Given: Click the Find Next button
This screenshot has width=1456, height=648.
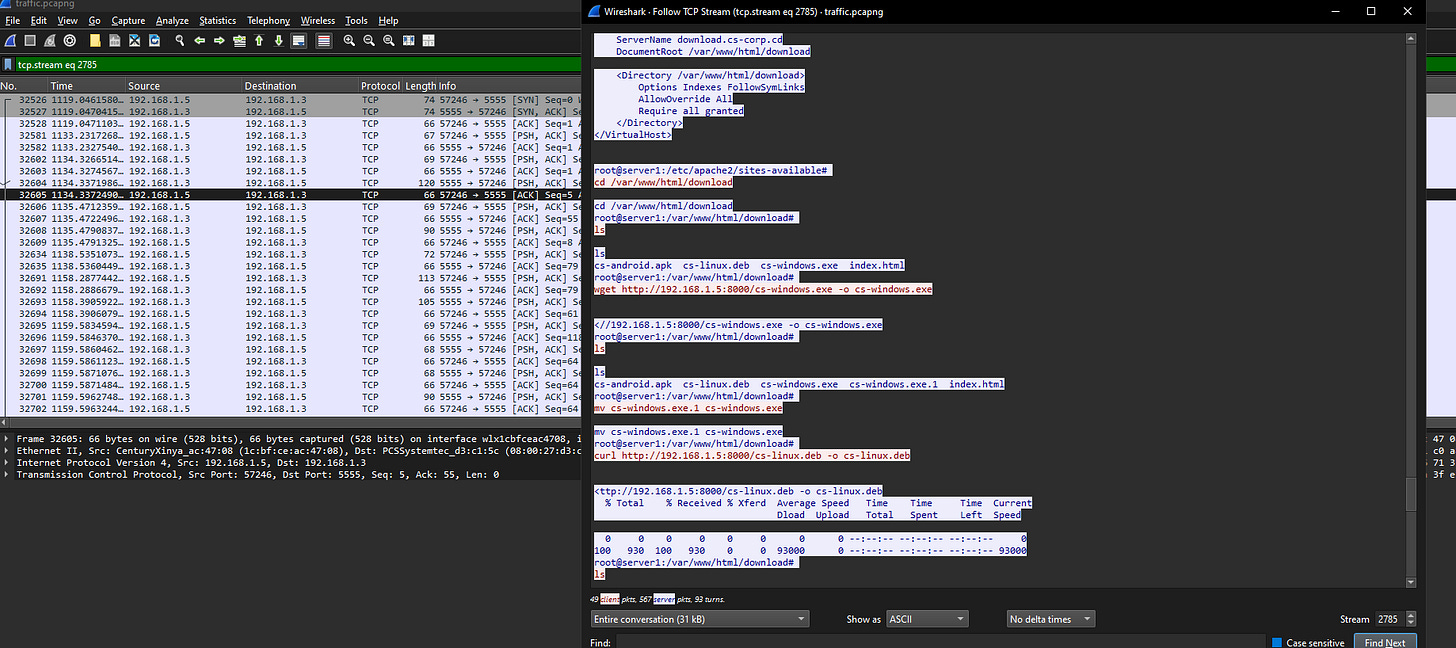Looking at the screenshot, I should [x=1385, y=643].
